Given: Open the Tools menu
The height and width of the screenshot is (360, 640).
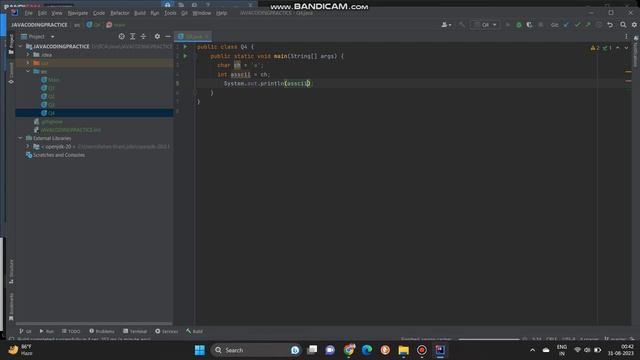Looking at the screenshot, I should tap(170, 13).
